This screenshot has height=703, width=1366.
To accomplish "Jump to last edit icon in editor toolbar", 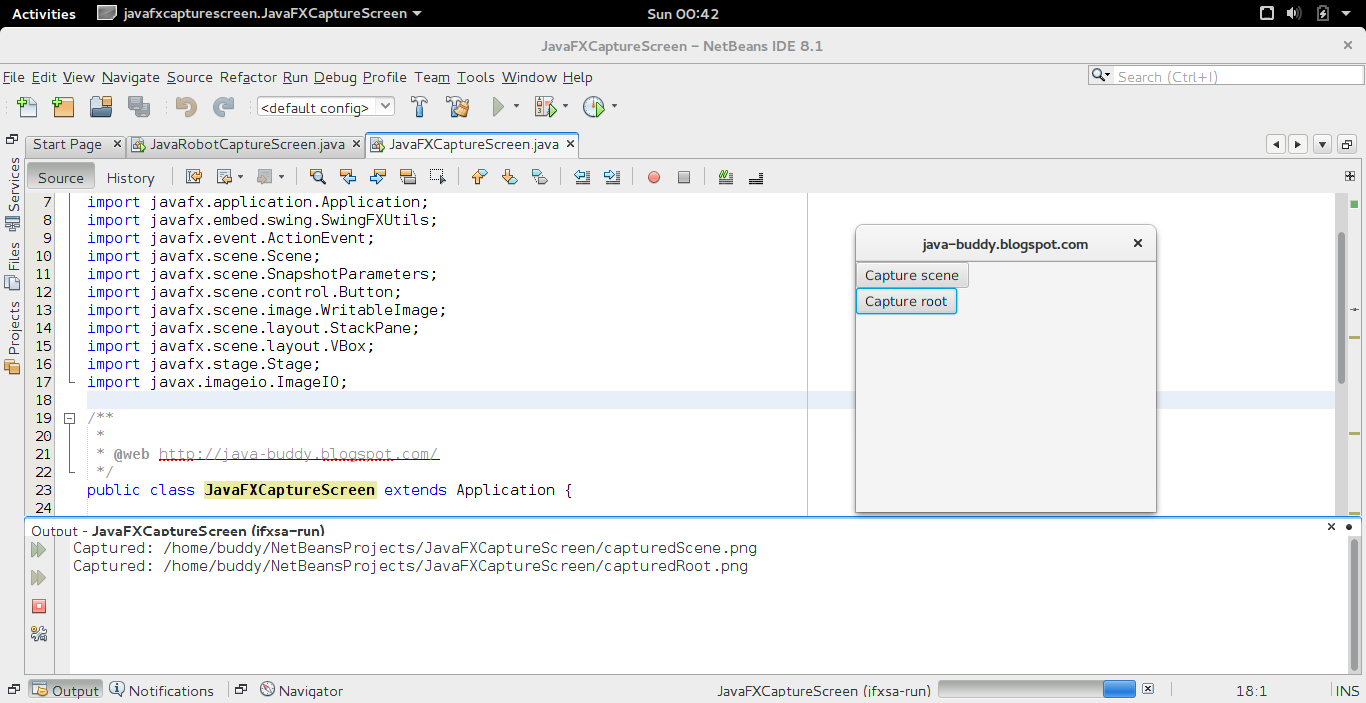I will click(x=195, y=177).
